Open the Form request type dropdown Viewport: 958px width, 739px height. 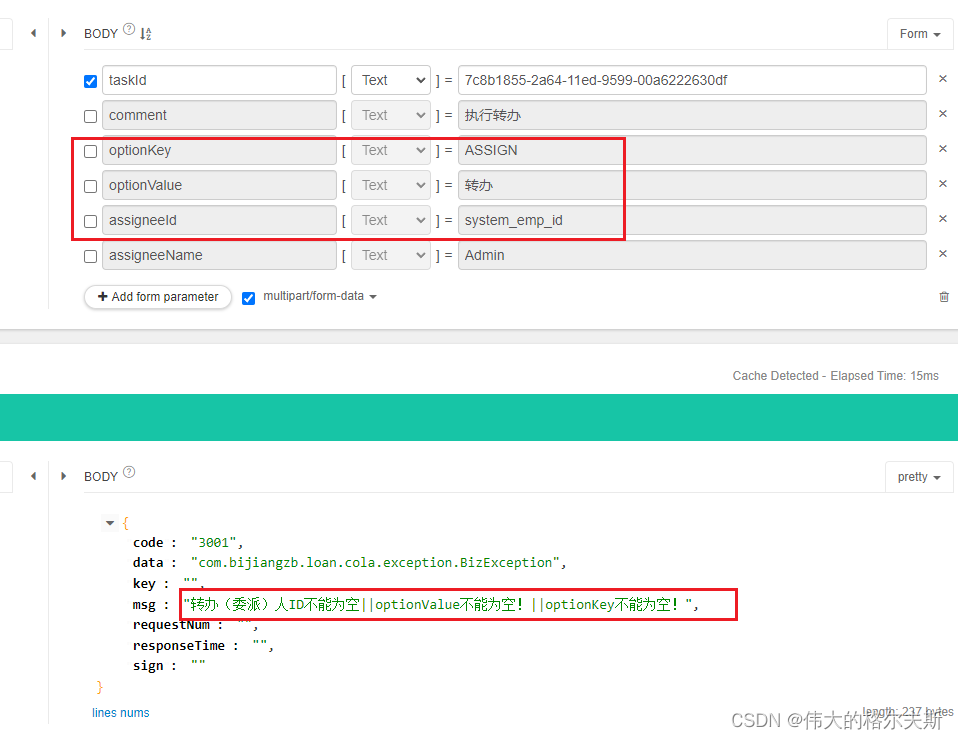coord(918,33)
